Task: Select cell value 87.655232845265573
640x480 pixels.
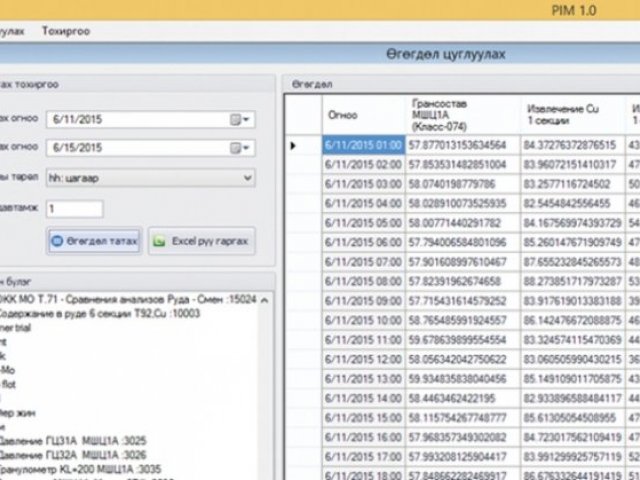Action: click(x=573, y=262)
